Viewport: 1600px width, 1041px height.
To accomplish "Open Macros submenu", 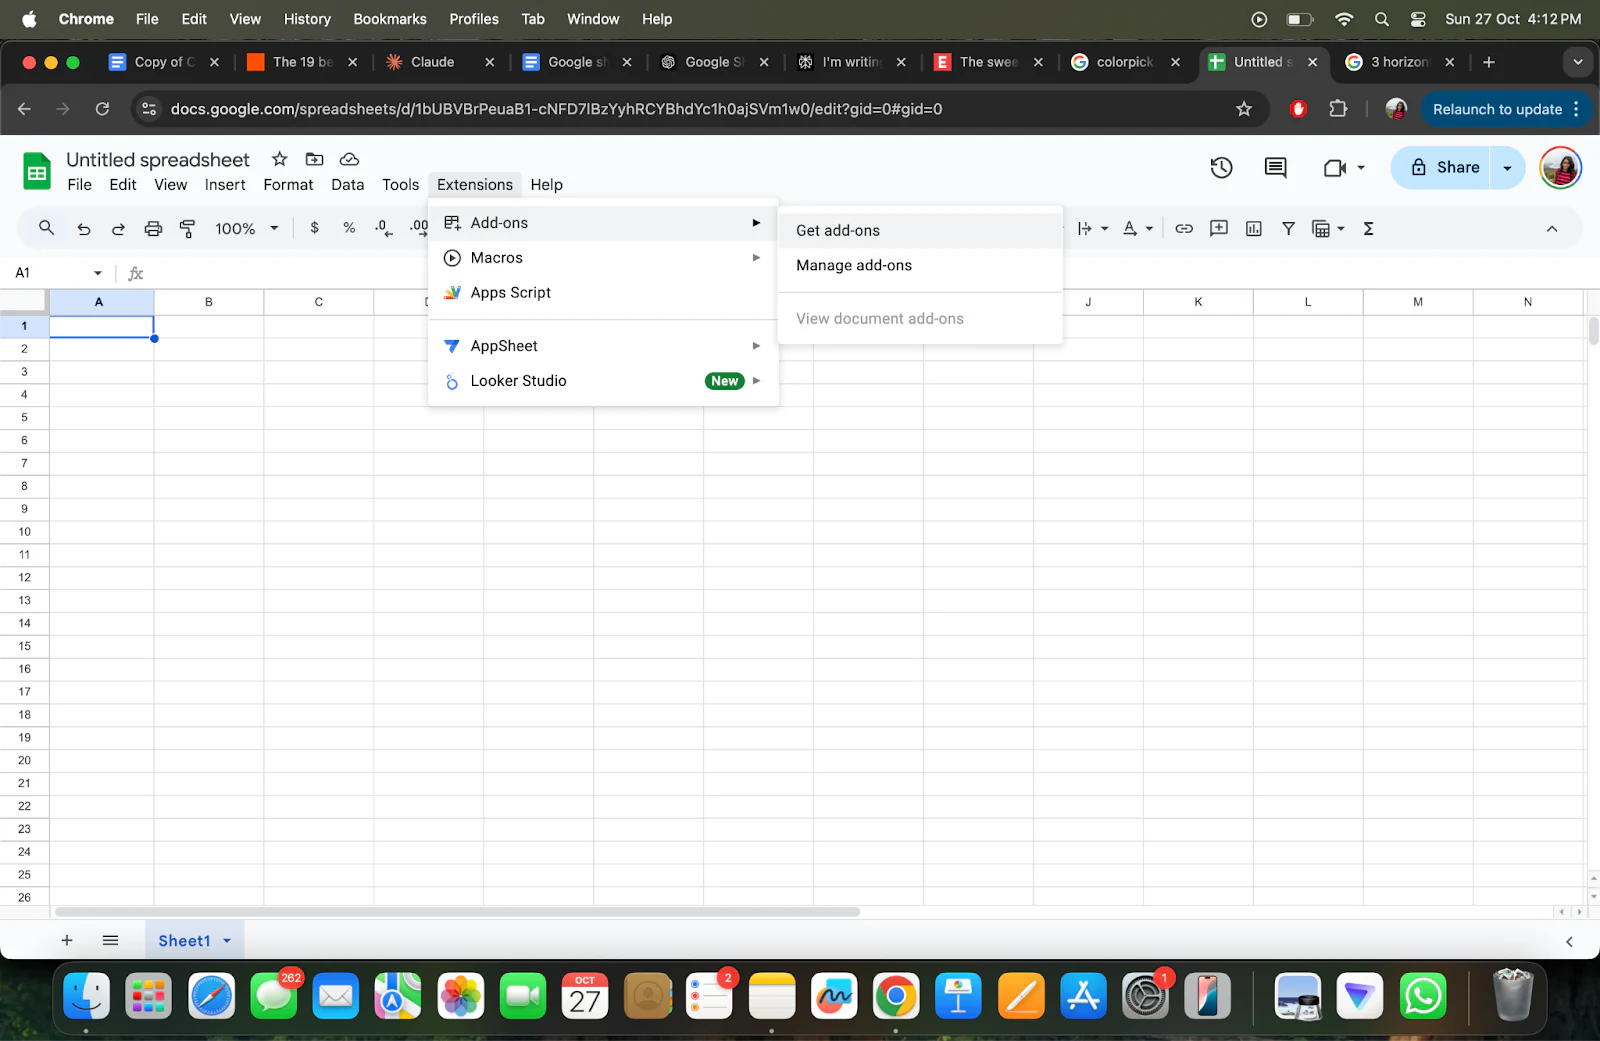I will [603, 258].
